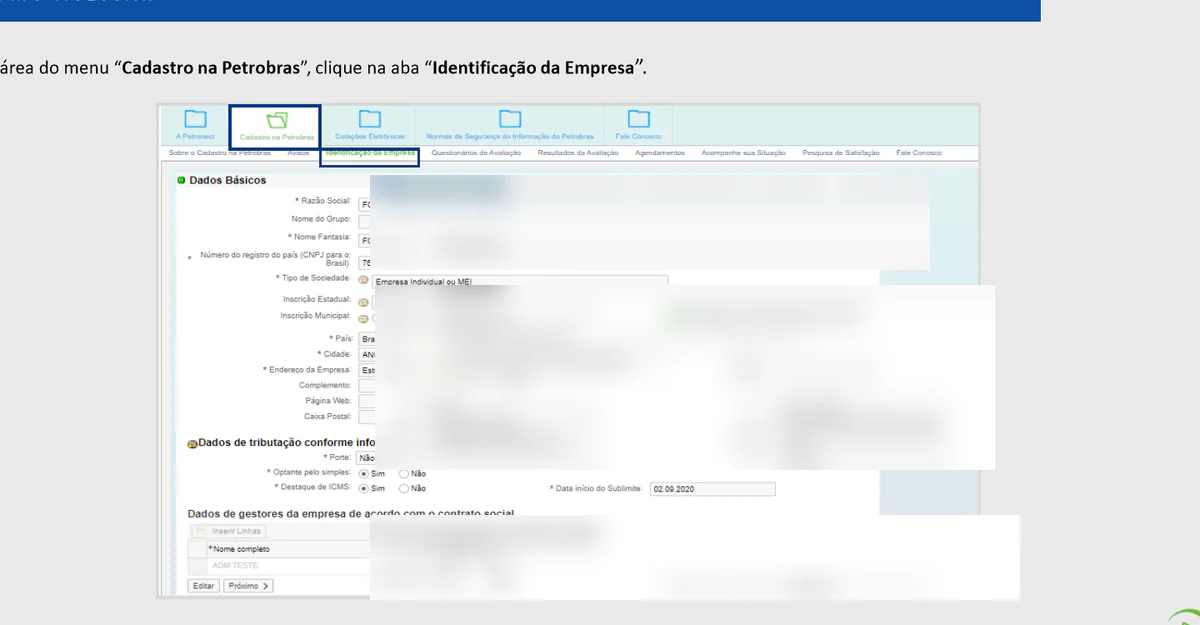The height and width of the screenshot is (625, 1200).
Task: Select Não for Destaque de ICMS
Action: click(404, 488)
